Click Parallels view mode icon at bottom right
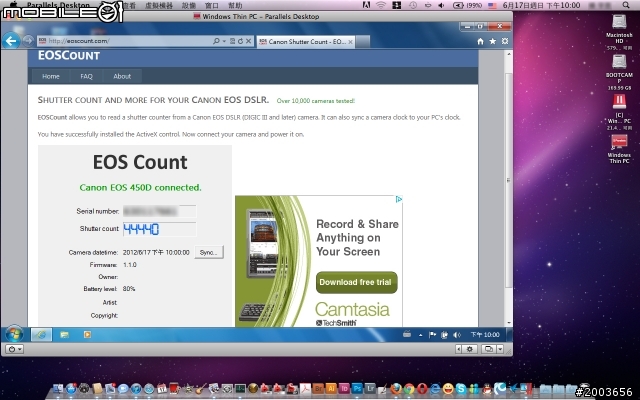The image size is (640, 400). [488, 349]
